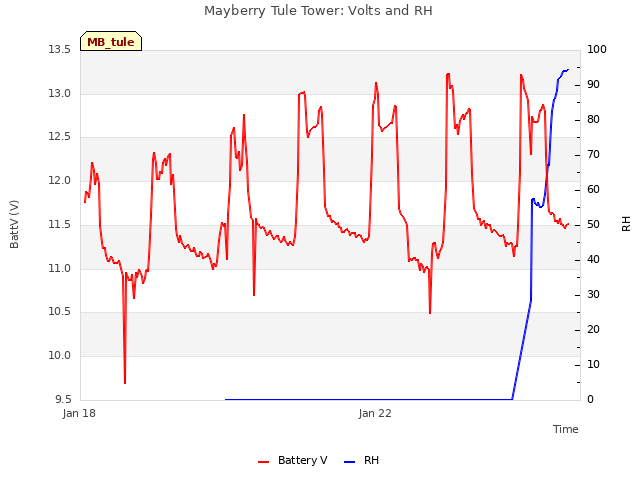The height and width of the screenshot is (480, 640).
Task: Click the 100 right axis value
Action: [x=597, y=50]
